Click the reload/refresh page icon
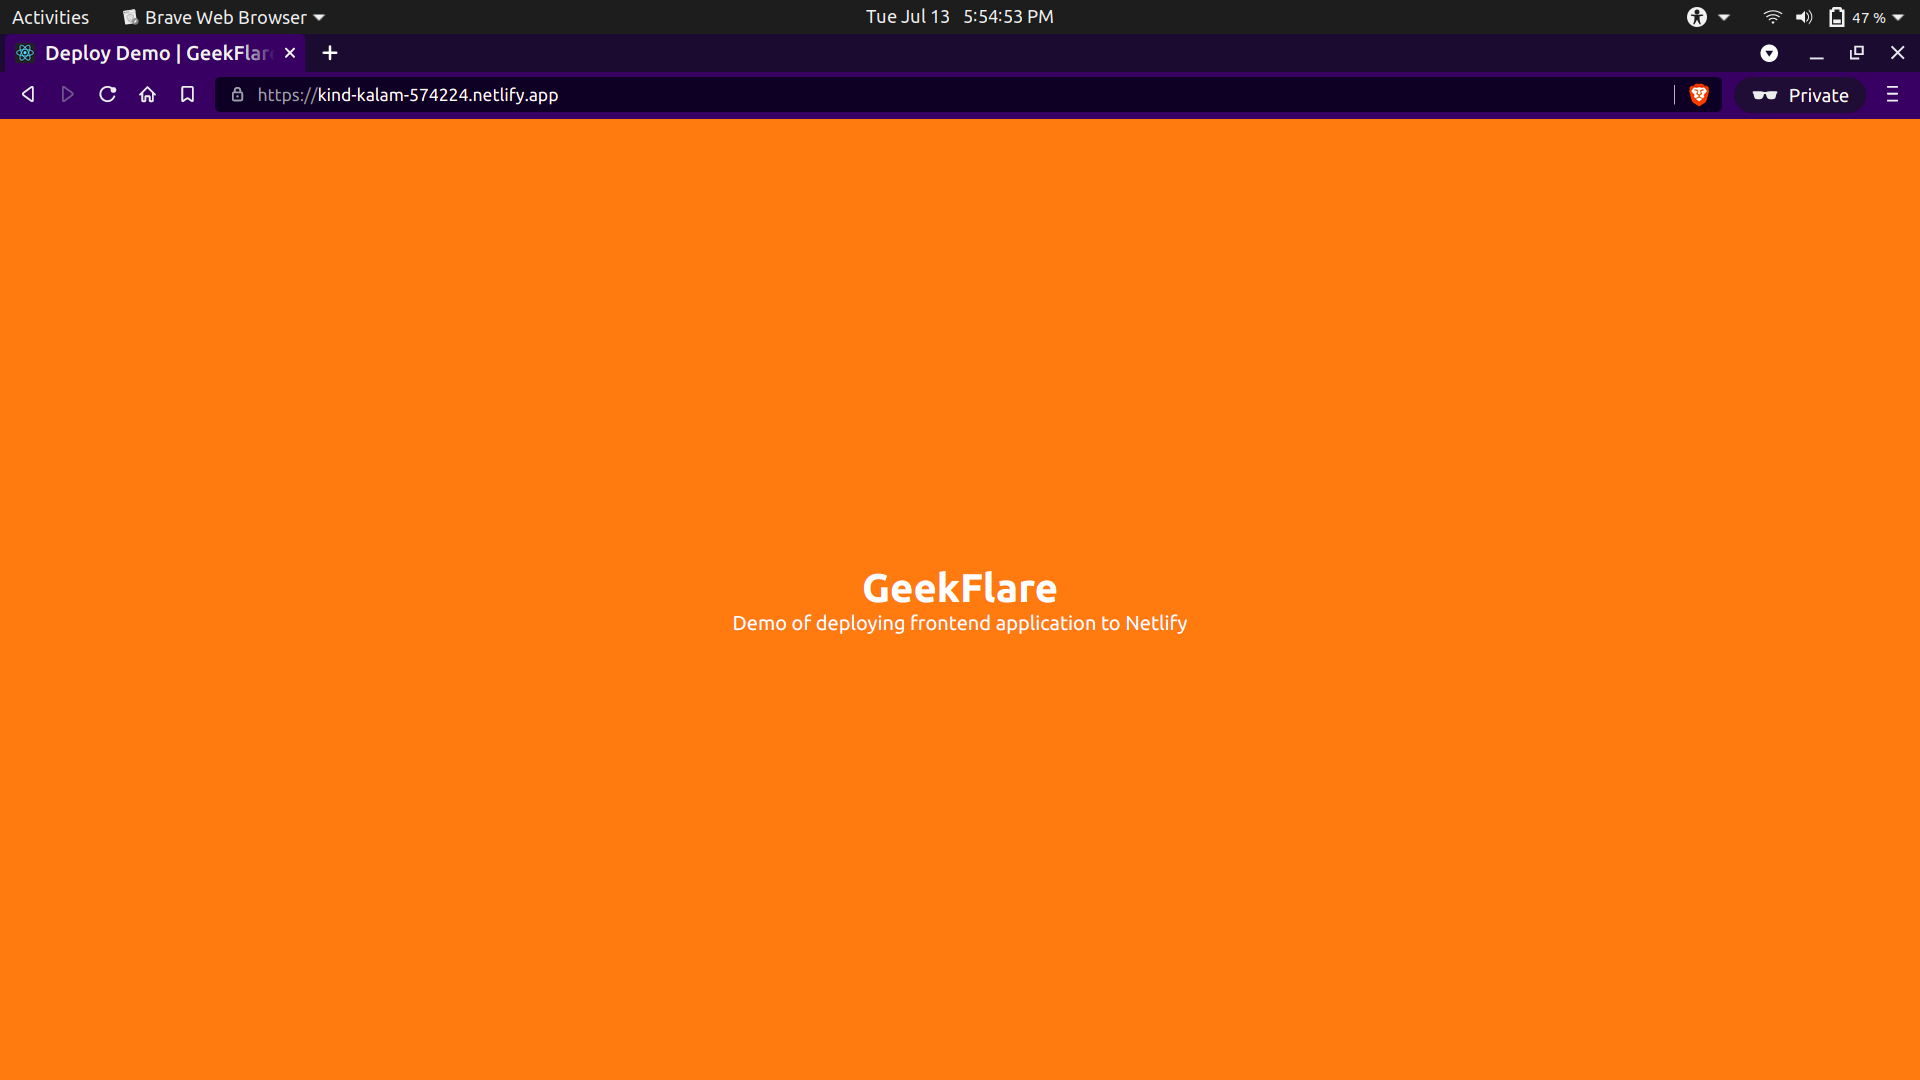The image size is (1920, 1080). pos(107,94)
